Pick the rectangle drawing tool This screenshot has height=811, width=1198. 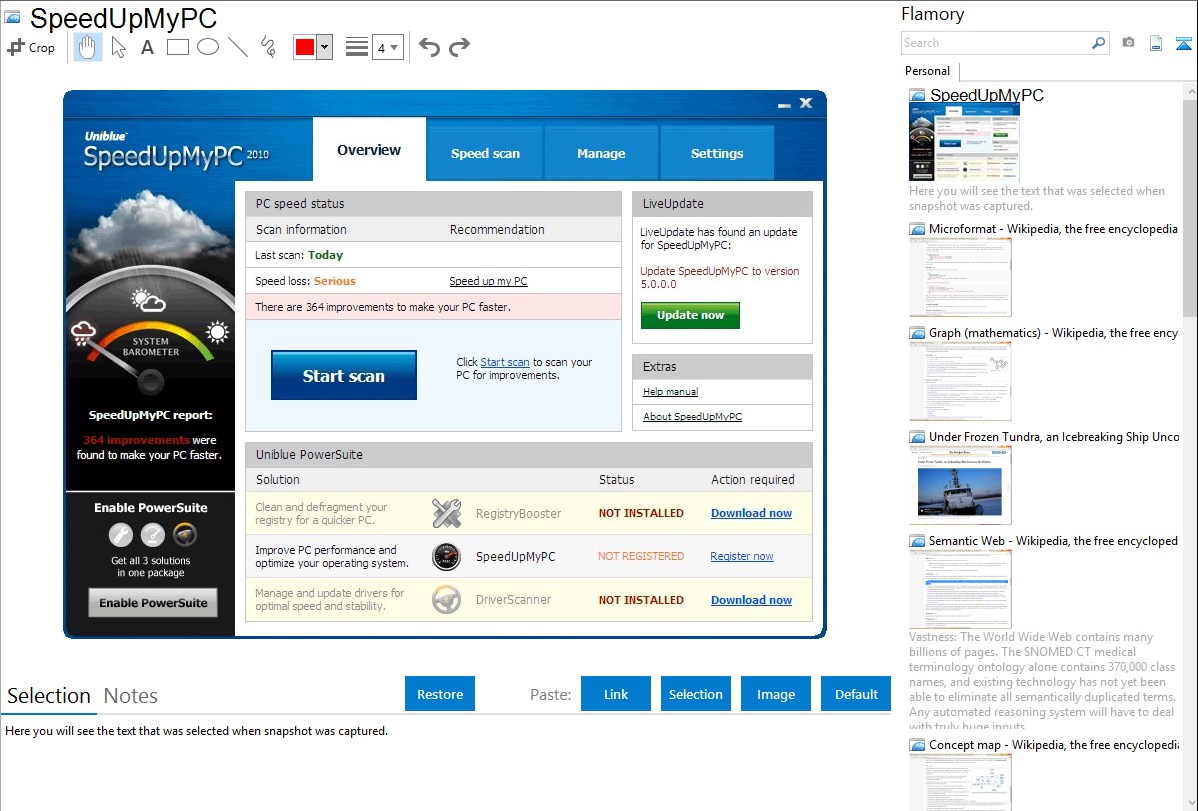point(177,47)
